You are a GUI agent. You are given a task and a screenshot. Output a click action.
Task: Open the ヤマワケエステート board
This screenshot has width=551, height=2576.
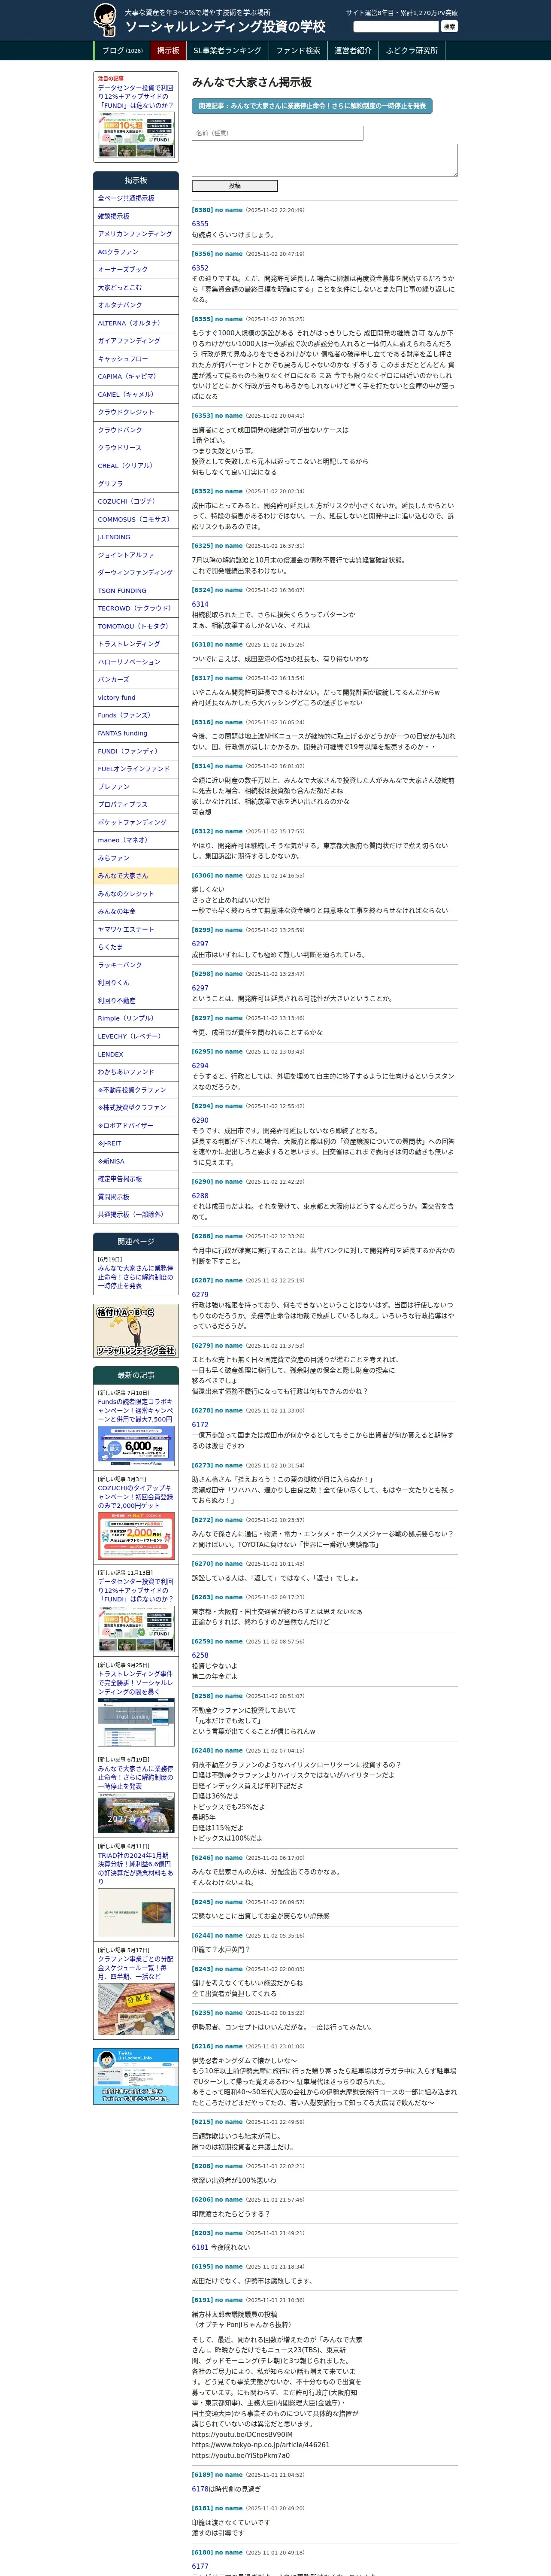(x=136, y=929)
